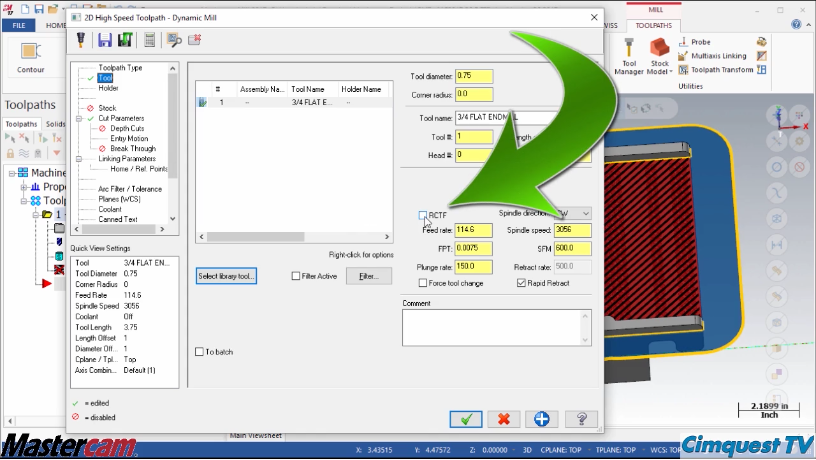This screenshot has height=460, width=816.
Task: Click the tree list scroll-down arrow
Action: [x=173, y=219]
